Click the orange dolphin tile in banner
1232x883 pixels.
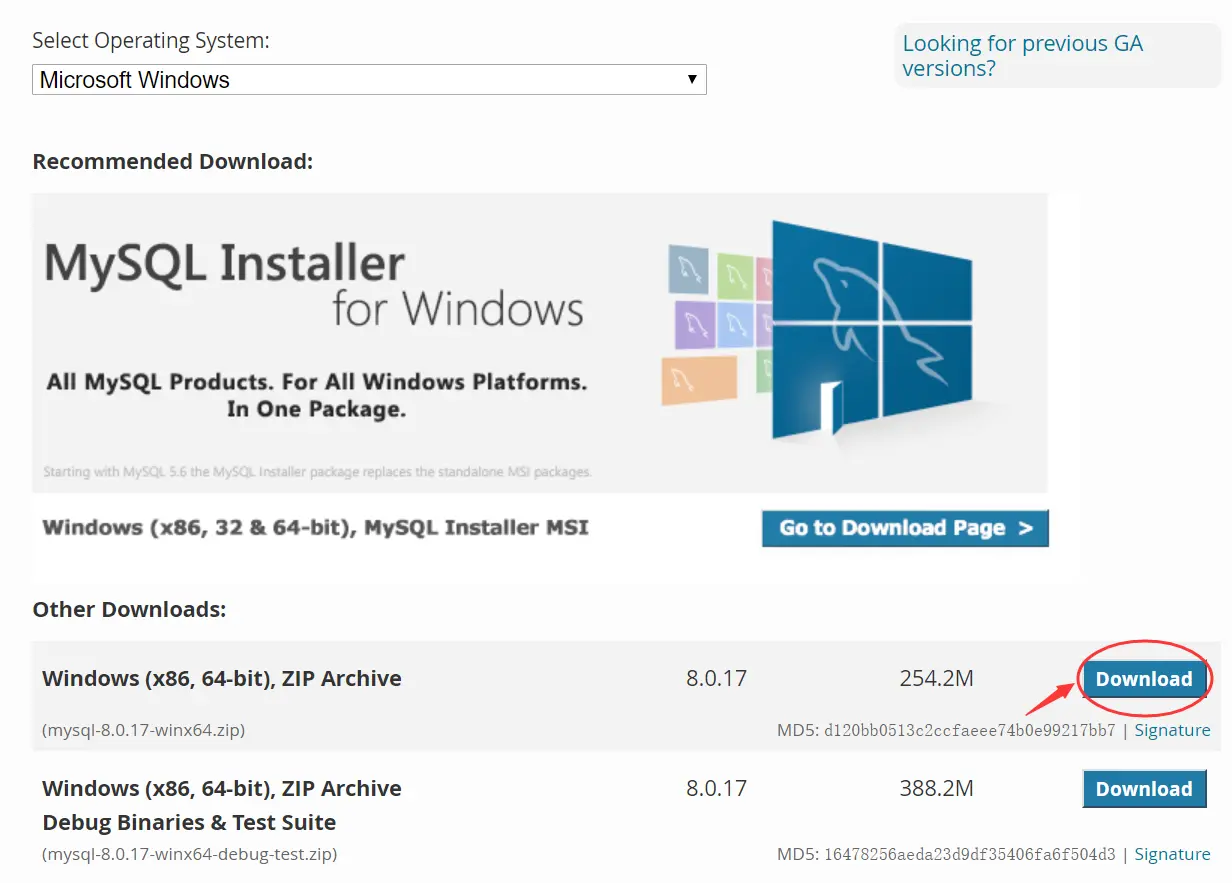coord(699,380)
